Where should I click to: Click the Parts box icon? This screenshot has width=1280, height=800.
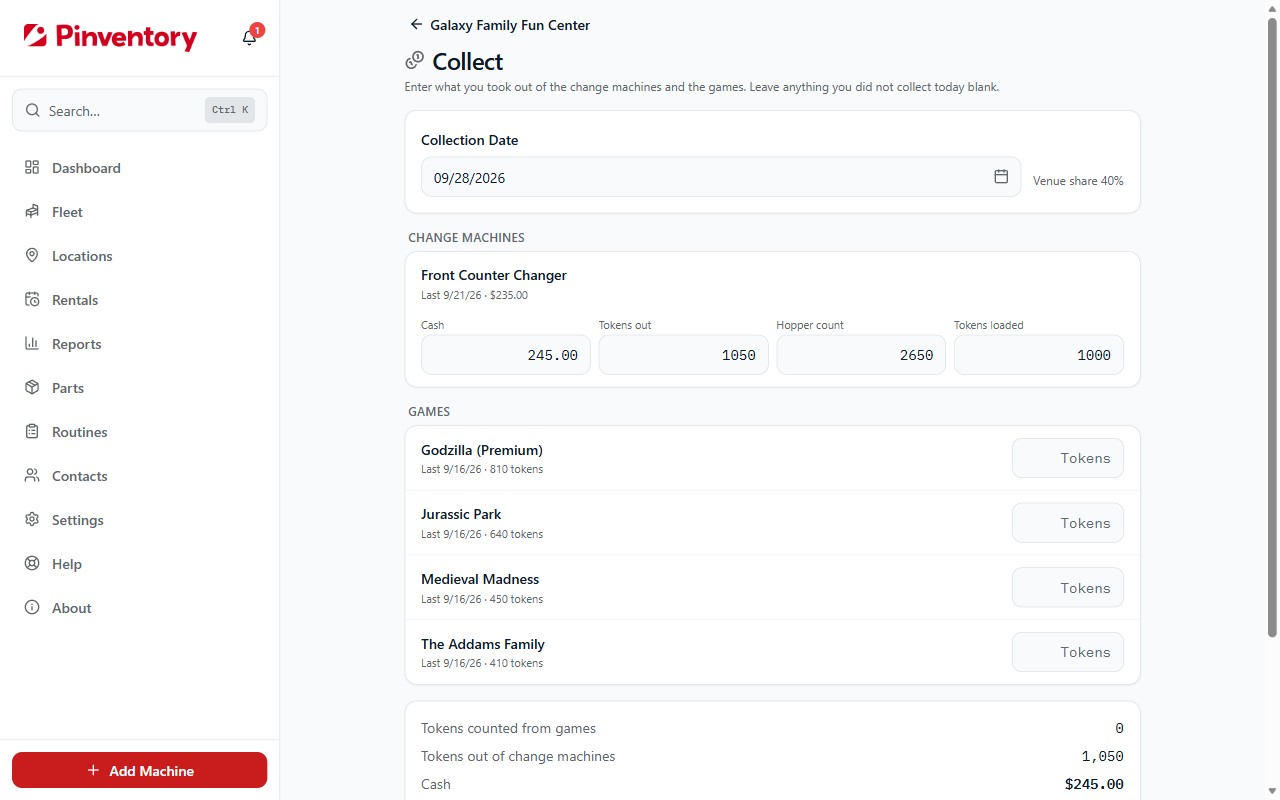coord(32,388)
